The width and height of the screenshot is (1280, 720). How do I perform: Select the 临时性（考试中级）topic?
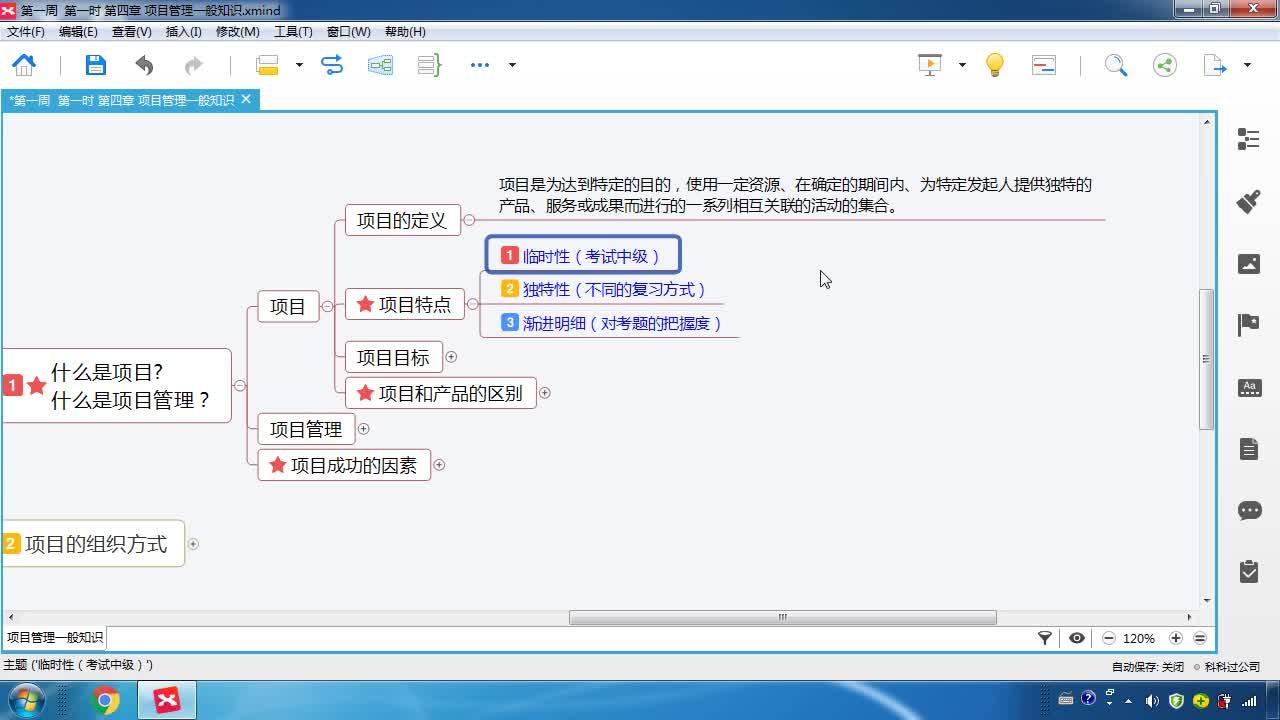click(x=583, y=256)
